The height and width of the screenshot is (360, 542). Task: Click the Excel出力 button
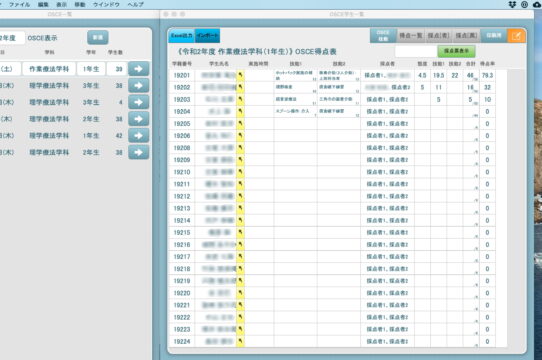coord(182,36)
